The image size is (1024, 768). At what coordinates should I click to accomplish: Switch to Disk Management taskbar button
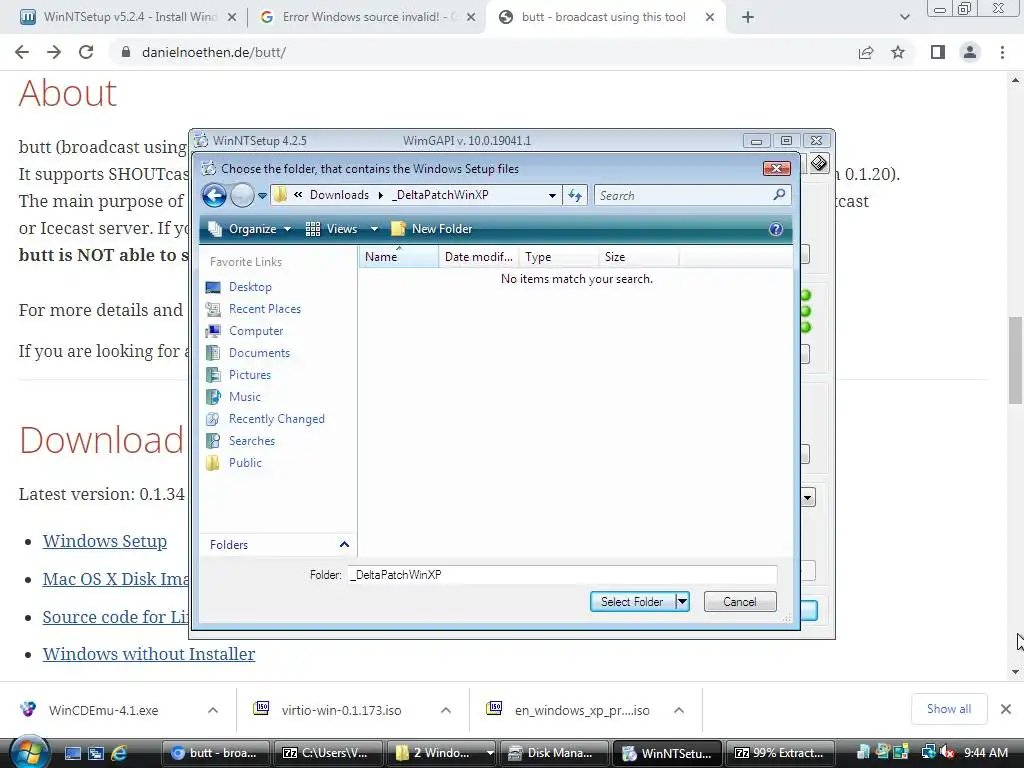tap(555, 753)
